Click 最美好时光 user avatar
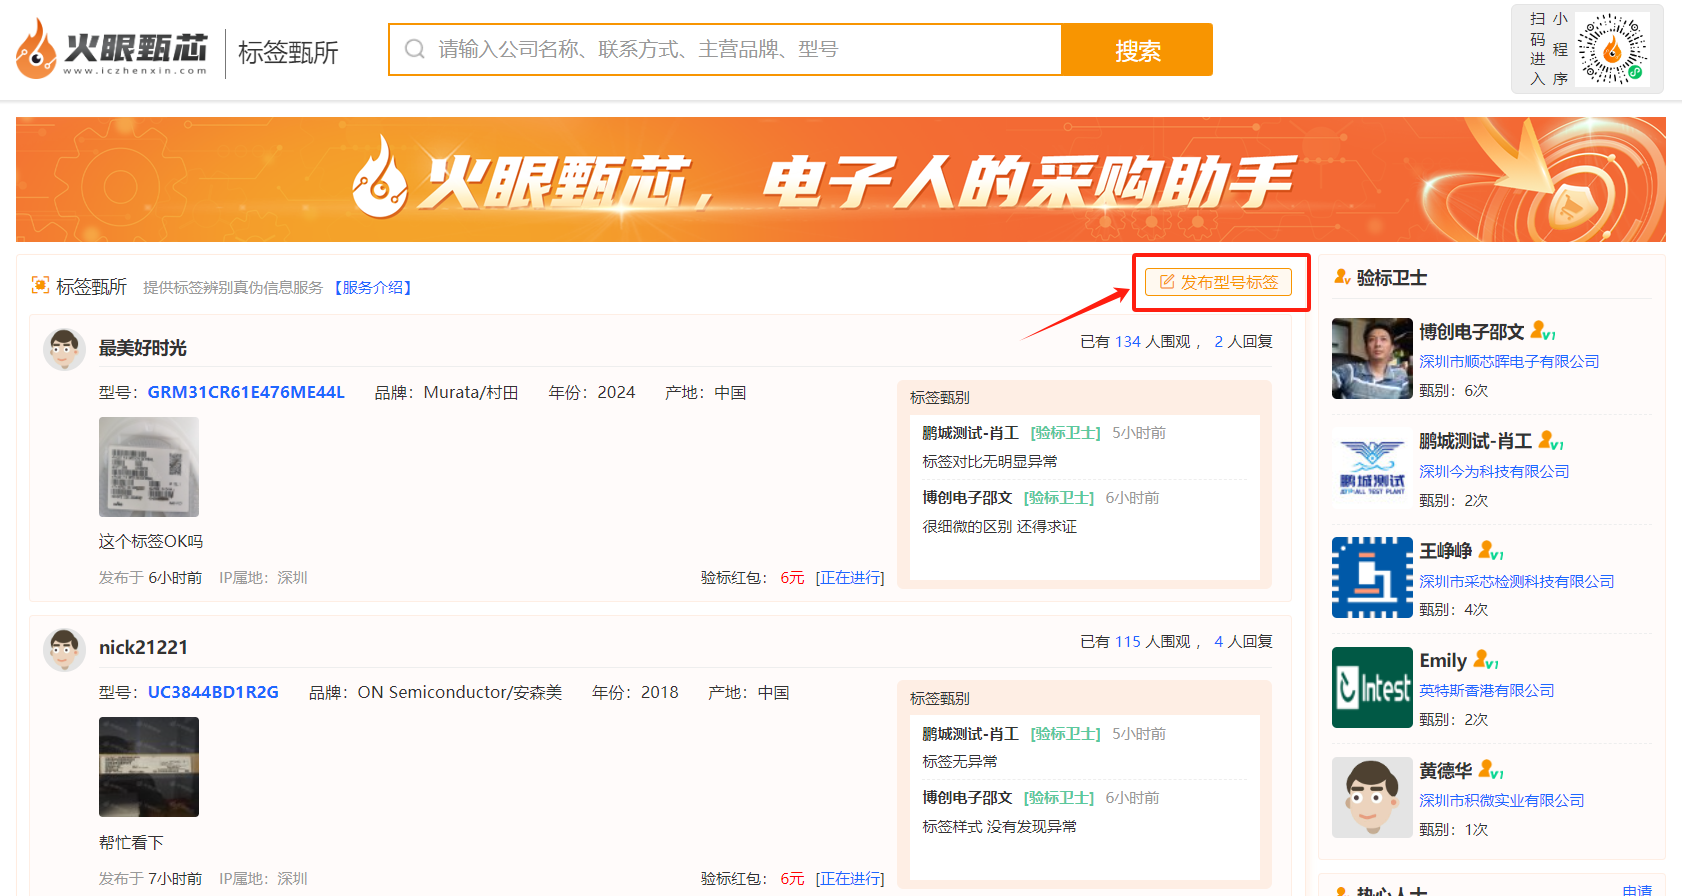 point(64,349)
